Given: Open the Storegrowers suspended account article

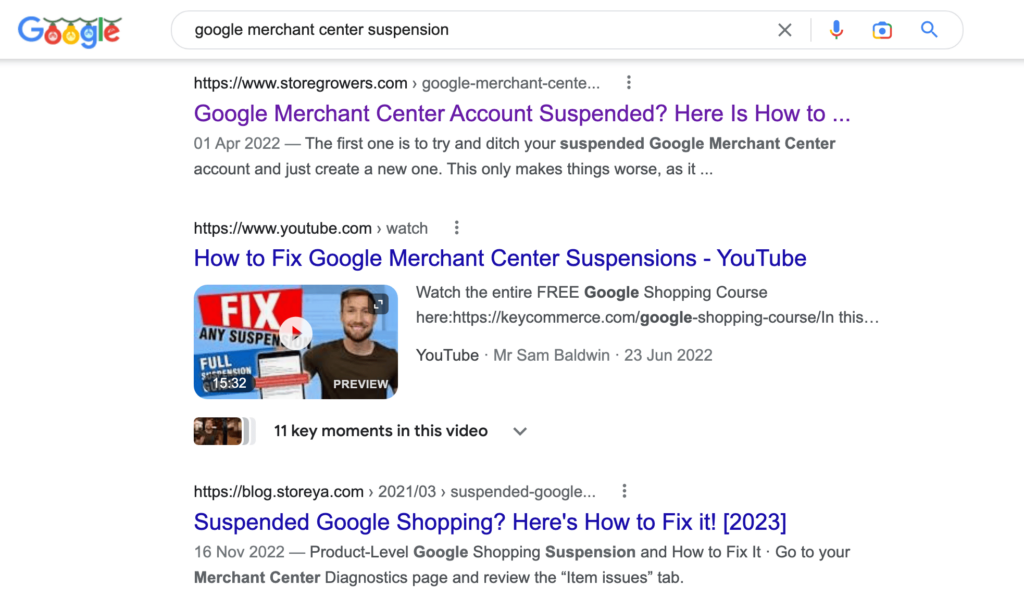Looking at the screenshot, I should click(x=520, y=113).
